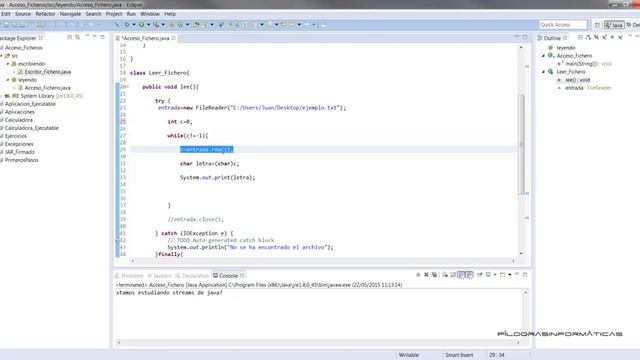Switch to the Problems tab

(129, 276)
